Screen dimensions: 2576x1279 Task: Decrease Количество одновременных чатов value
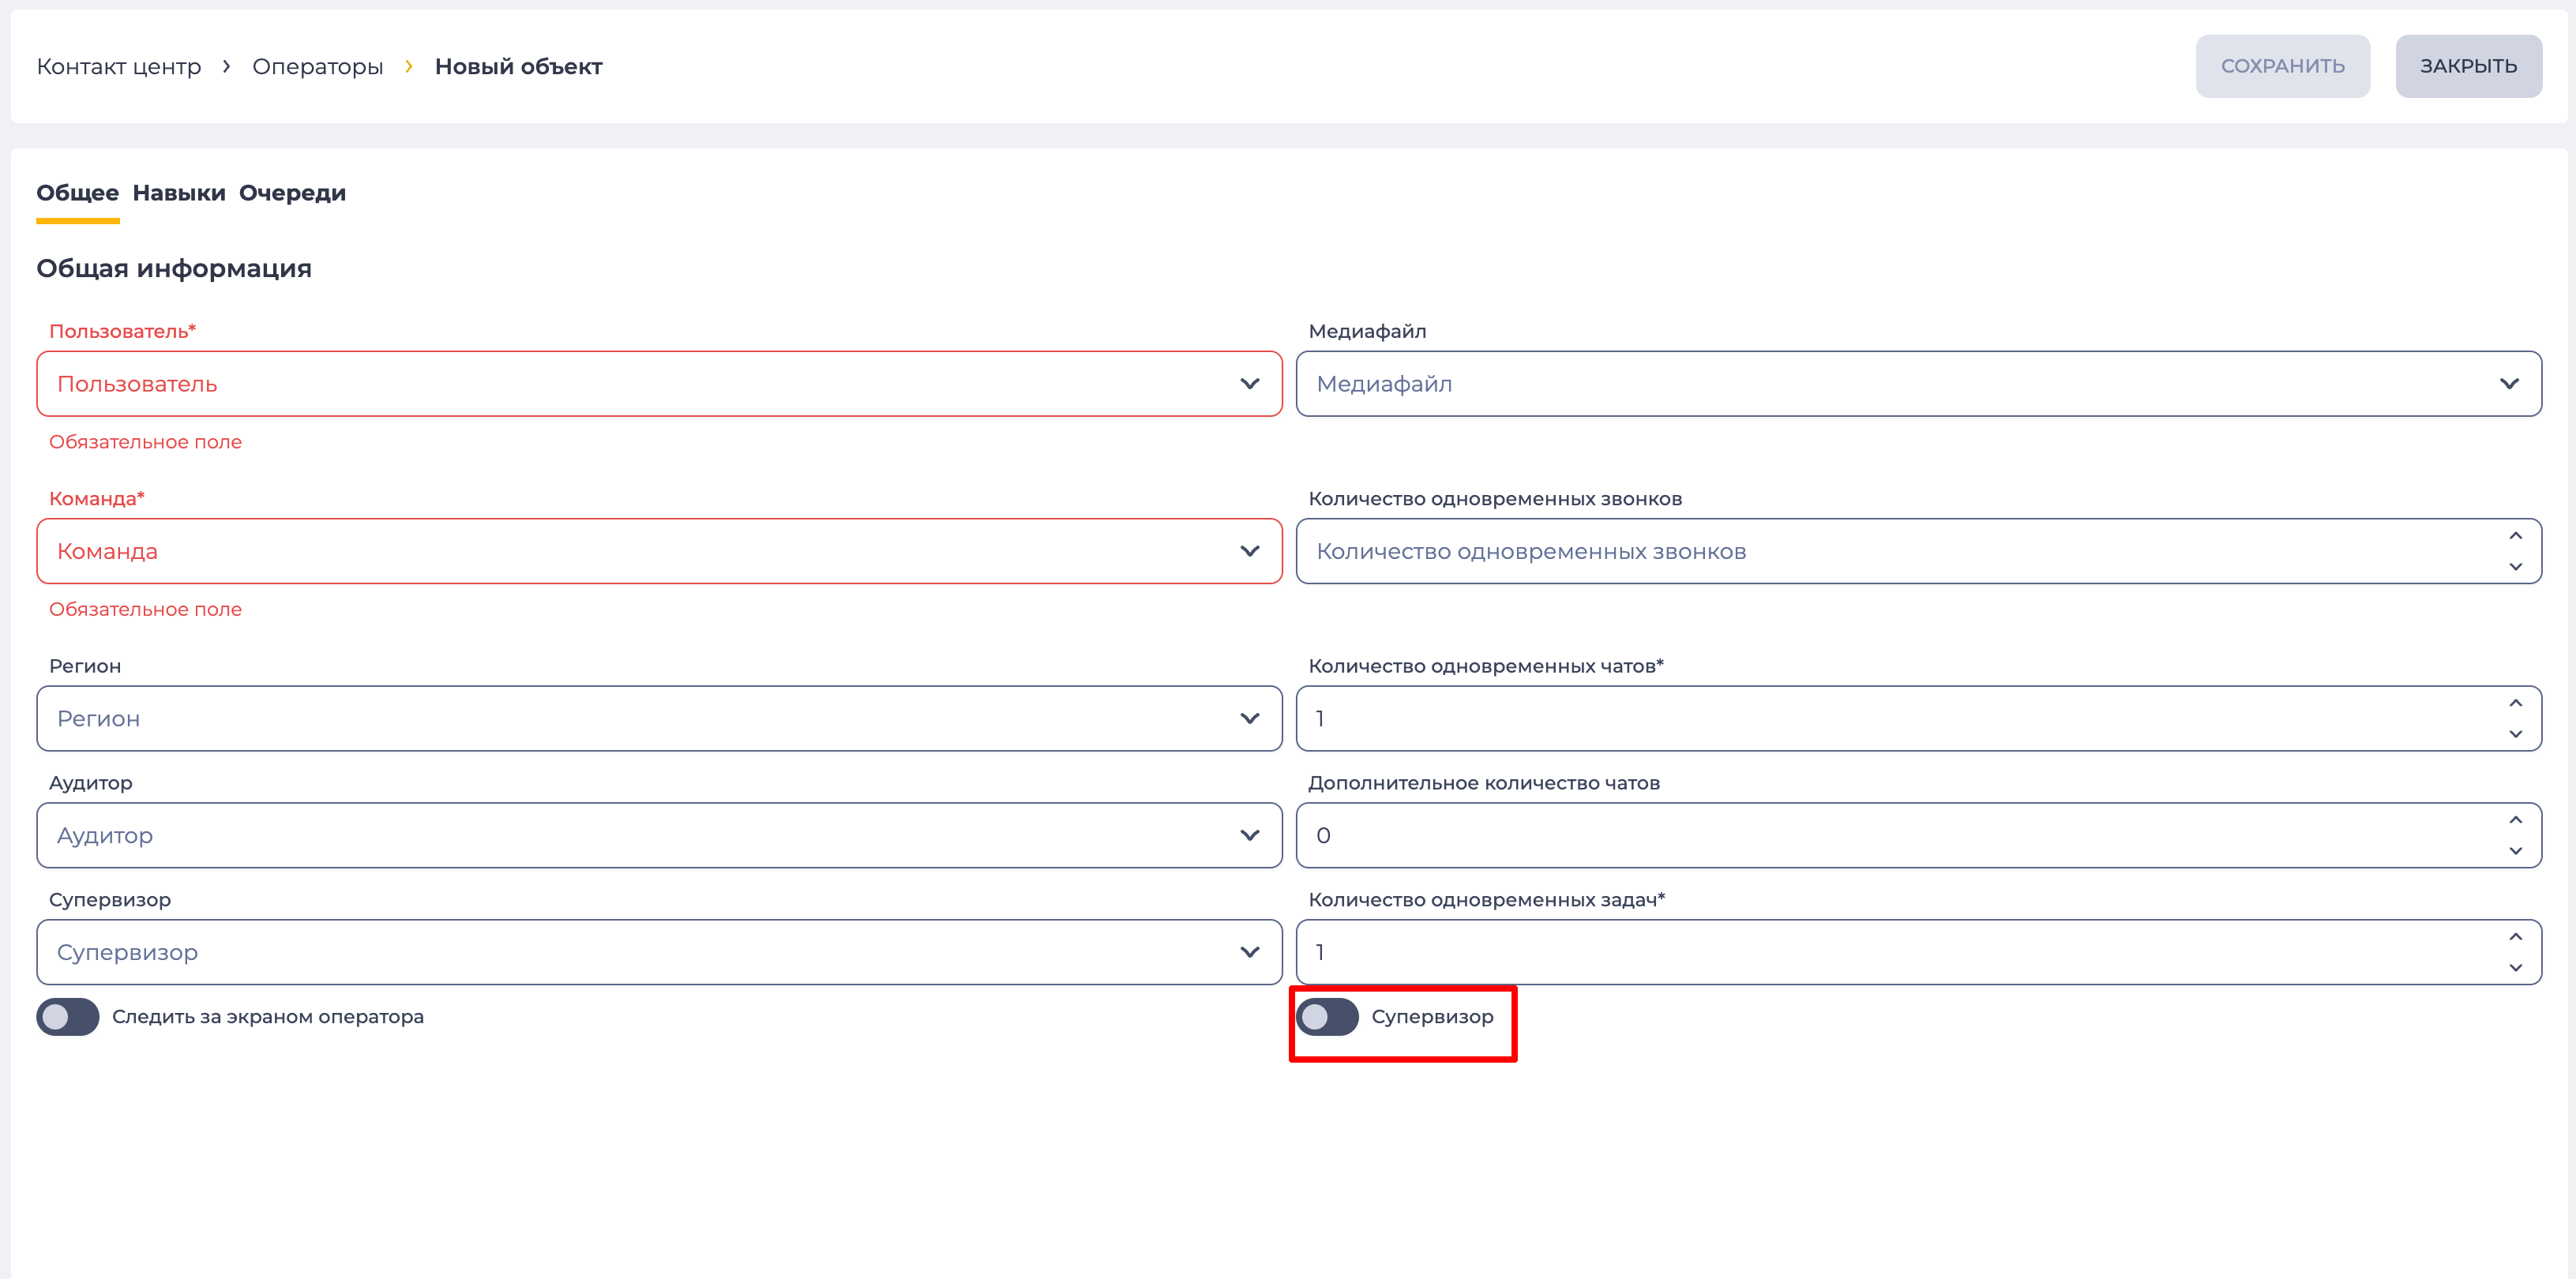point(2515,734)
